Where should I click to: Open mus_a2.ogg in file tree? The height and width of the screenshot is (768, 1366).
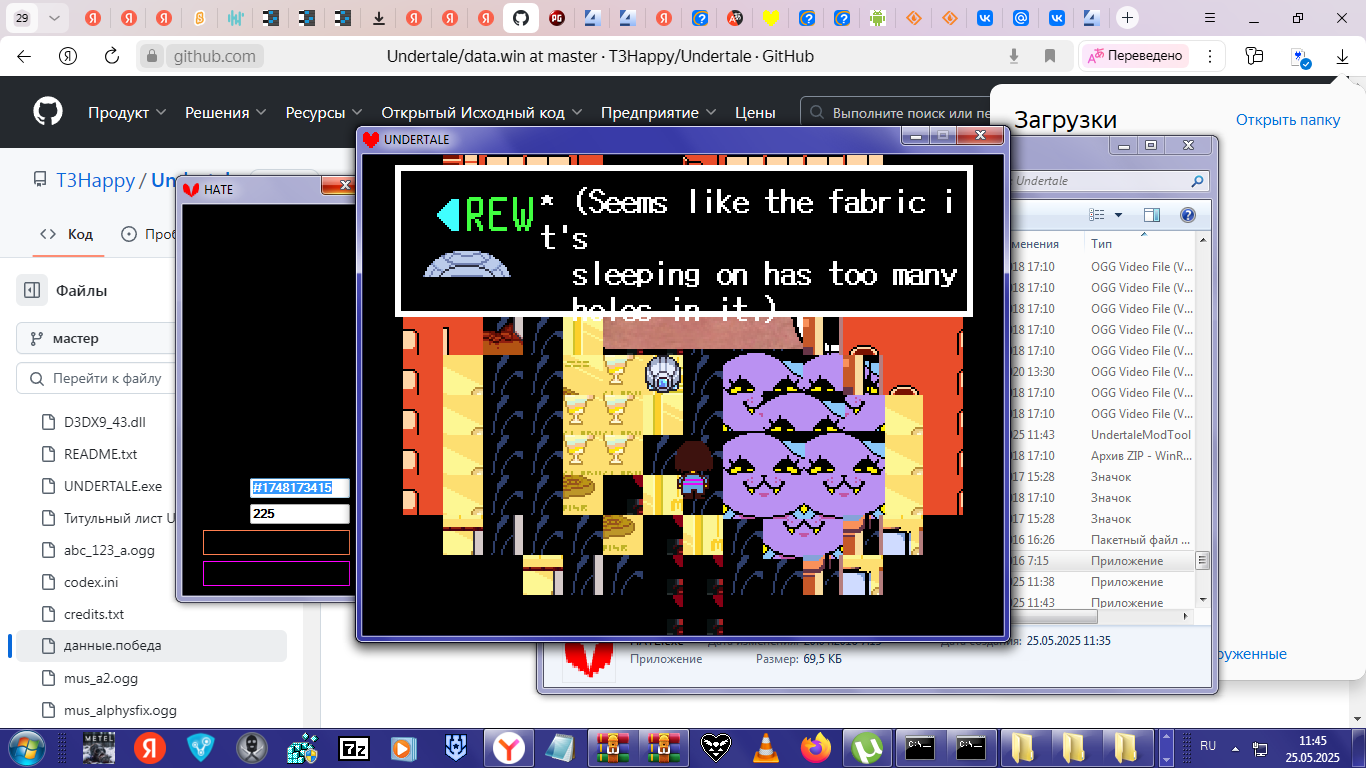point(101,678)
